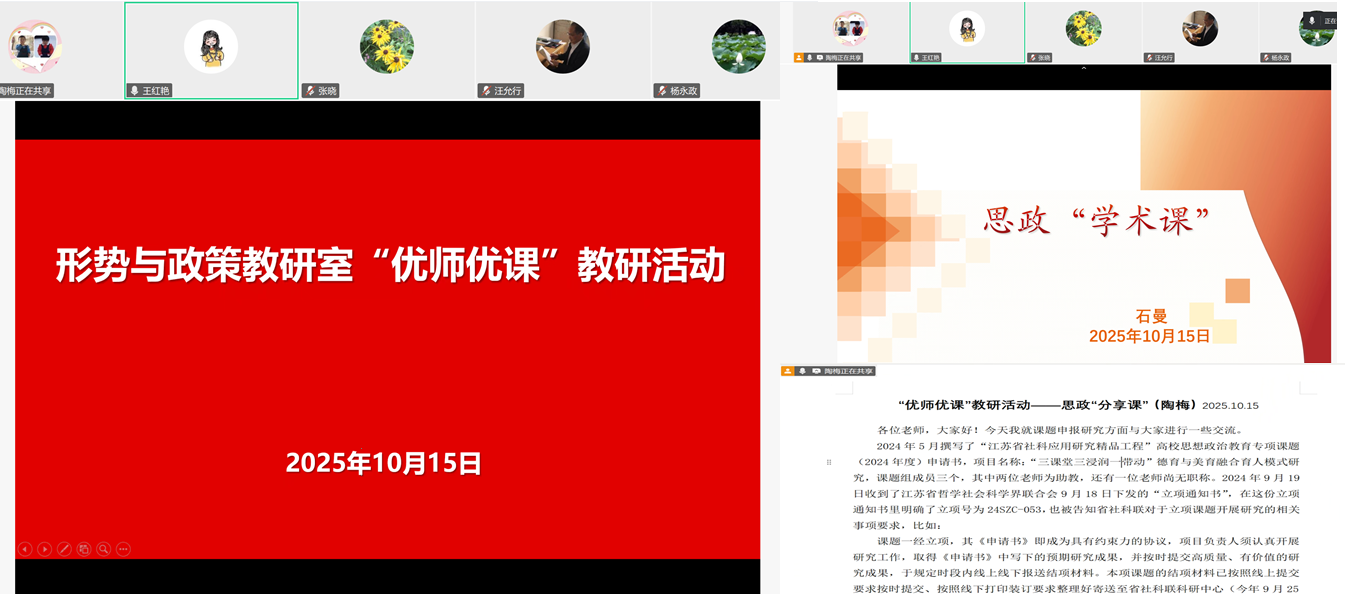This screenshot has width=1345, height=594.
Task: Click the Word paragraph drag handle in margin
Action: [828, 463]
